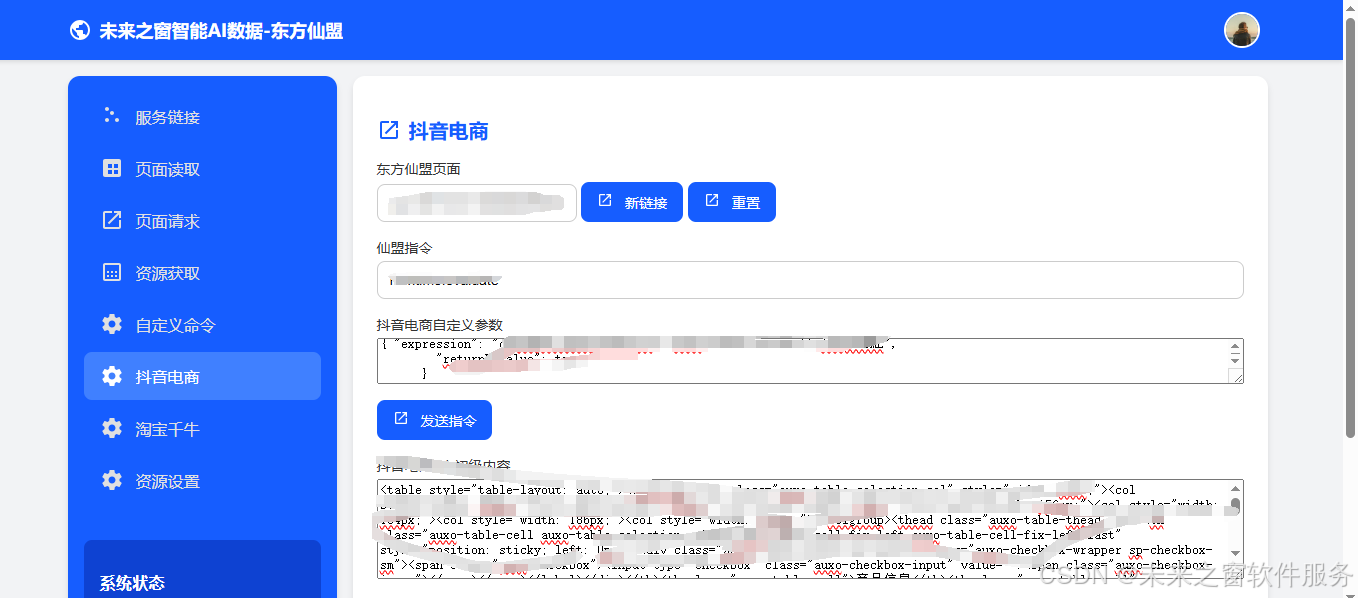
Task: Click the icon inside the 重置 button
Action: [712, 201]
